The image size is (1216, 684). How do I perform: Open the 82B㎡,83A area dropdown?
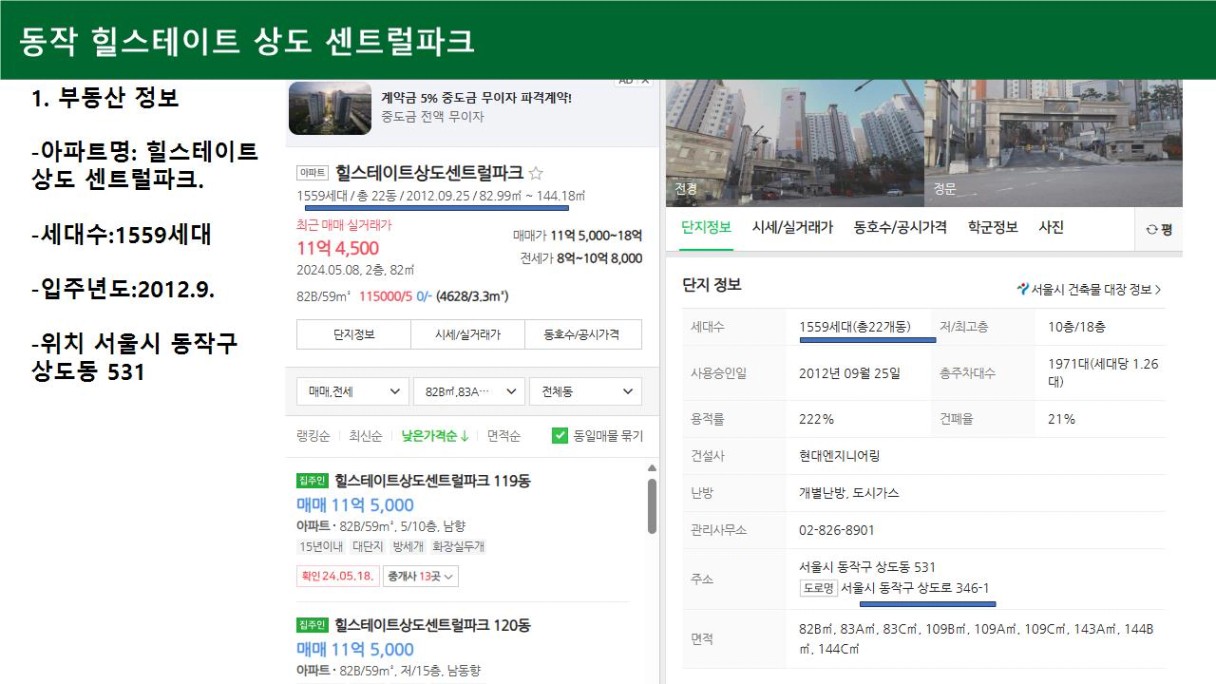pyautogui.click(x=469, y=392)
